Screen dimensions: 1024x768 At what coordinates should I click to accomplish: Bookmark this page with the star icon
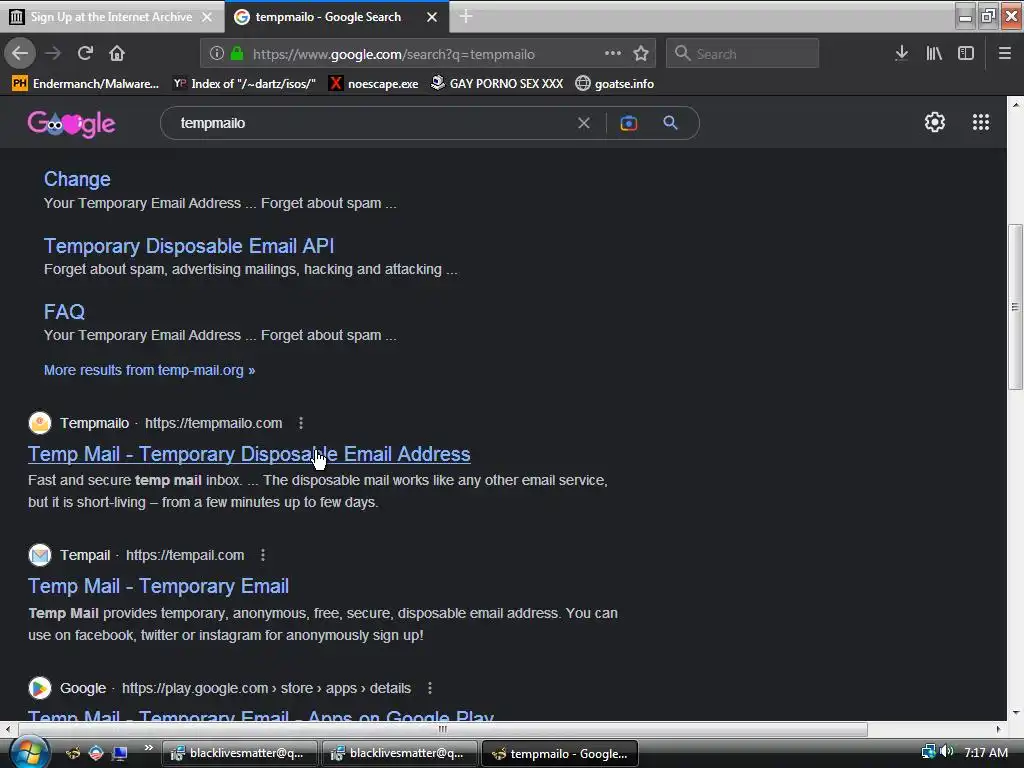tap(641, 54)
